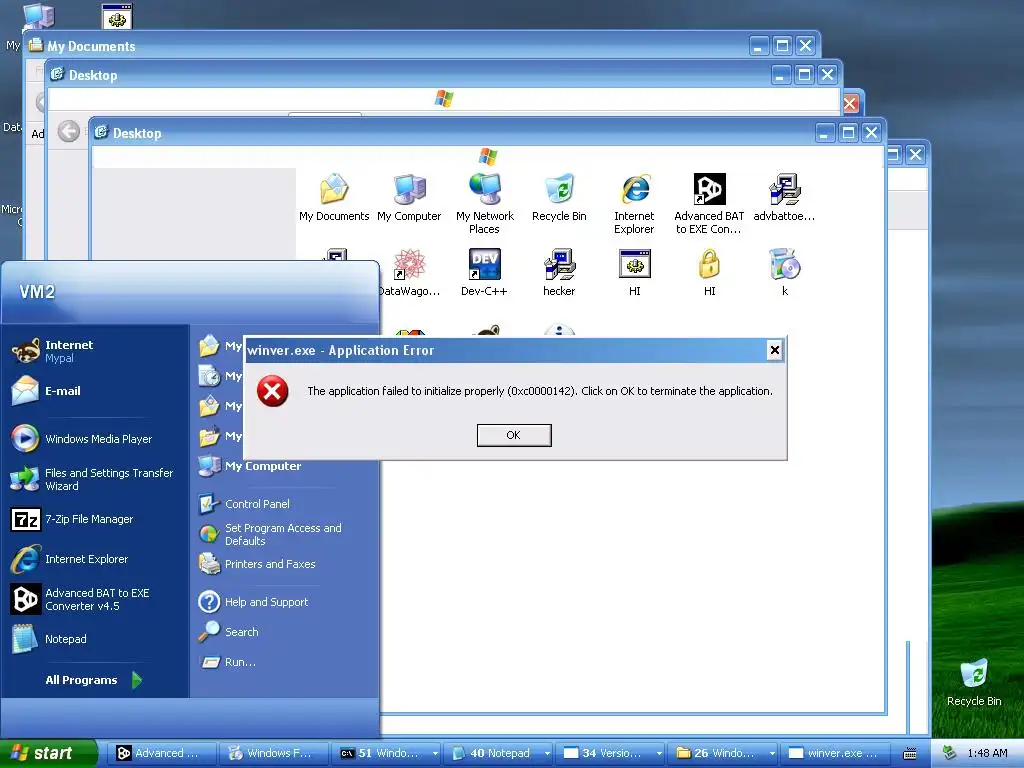Select Recycle Bin on the desktop wallpaper
The width and height of the screenshot is (1024, 768).
pyautogui.click(x=974, y=682)
